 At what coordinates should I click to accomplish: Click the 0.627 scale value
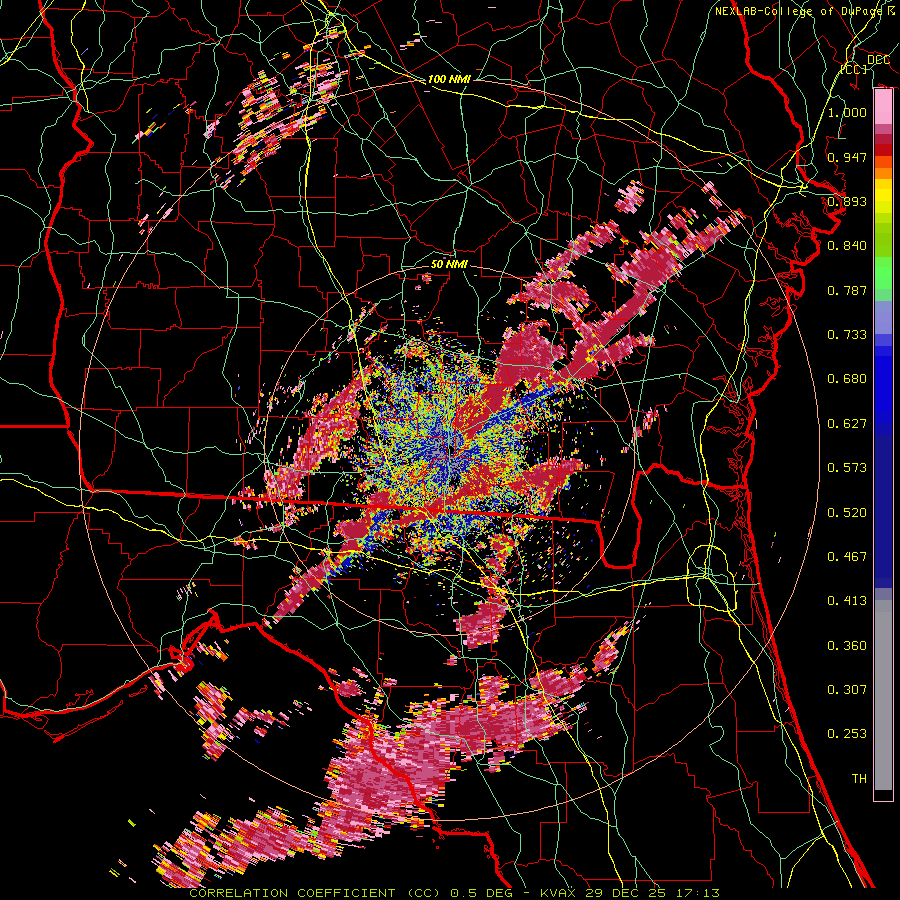847,424
